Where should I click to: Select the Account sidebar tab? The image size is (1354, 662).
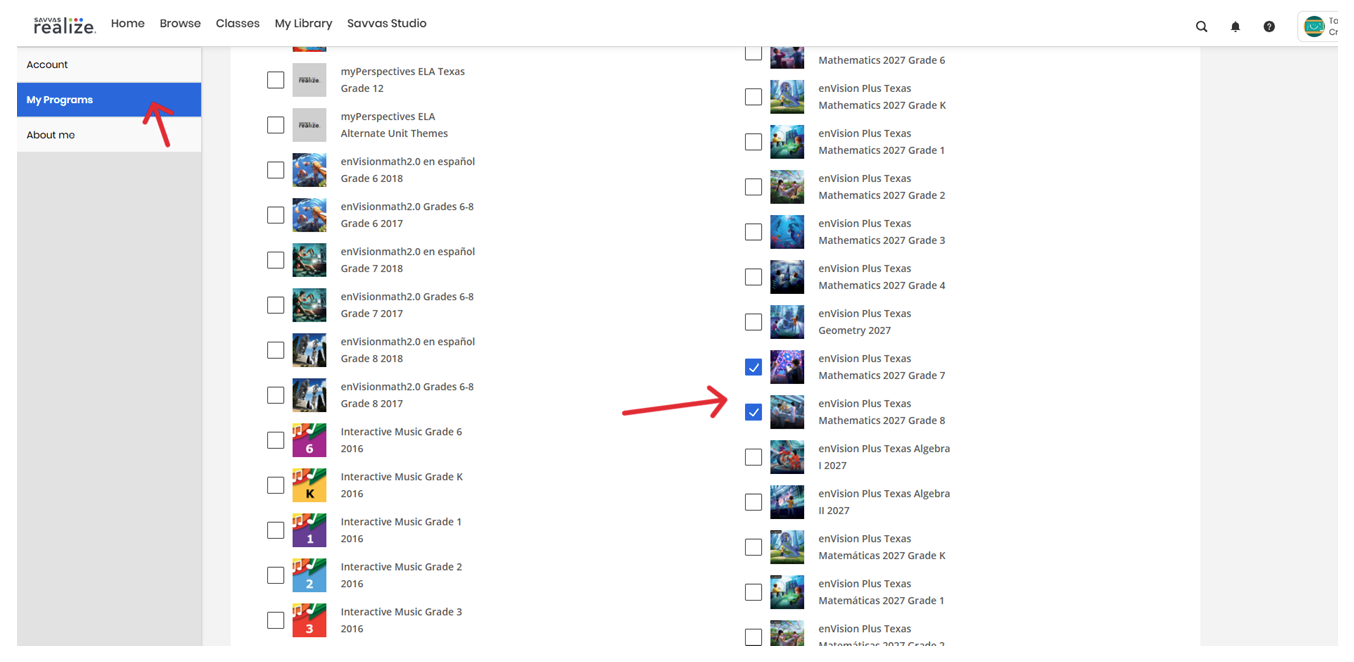pyautogui.click(x=109, y=64)
